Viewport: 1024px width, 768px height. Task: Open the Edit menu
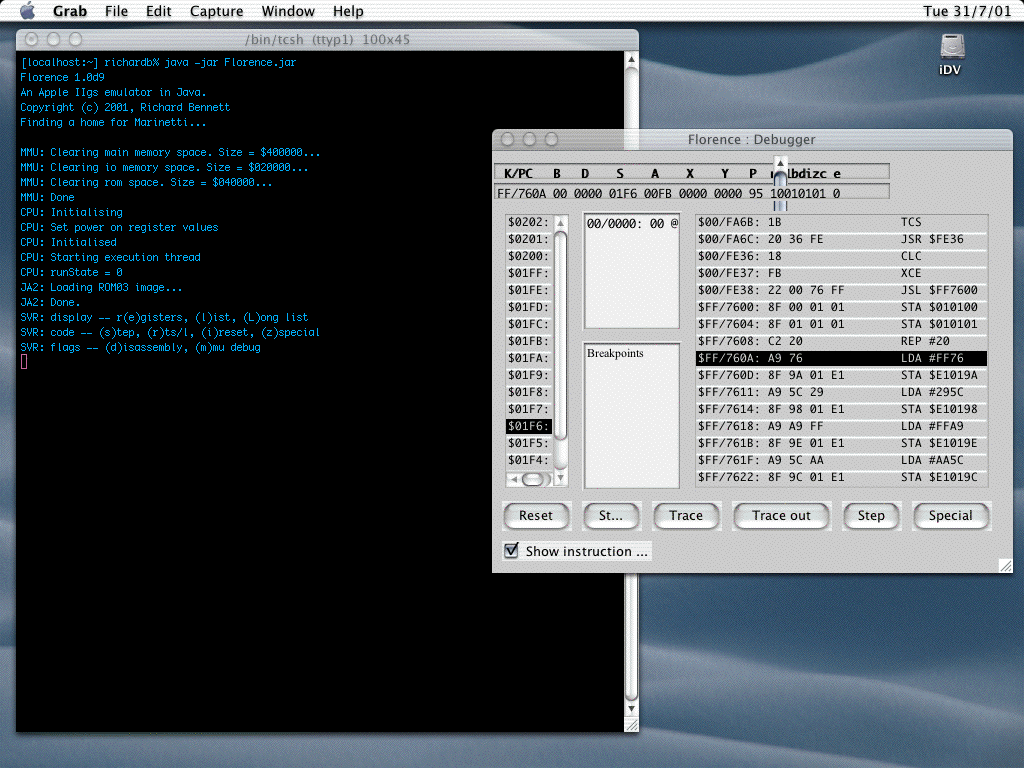click(x=158, y=11)
